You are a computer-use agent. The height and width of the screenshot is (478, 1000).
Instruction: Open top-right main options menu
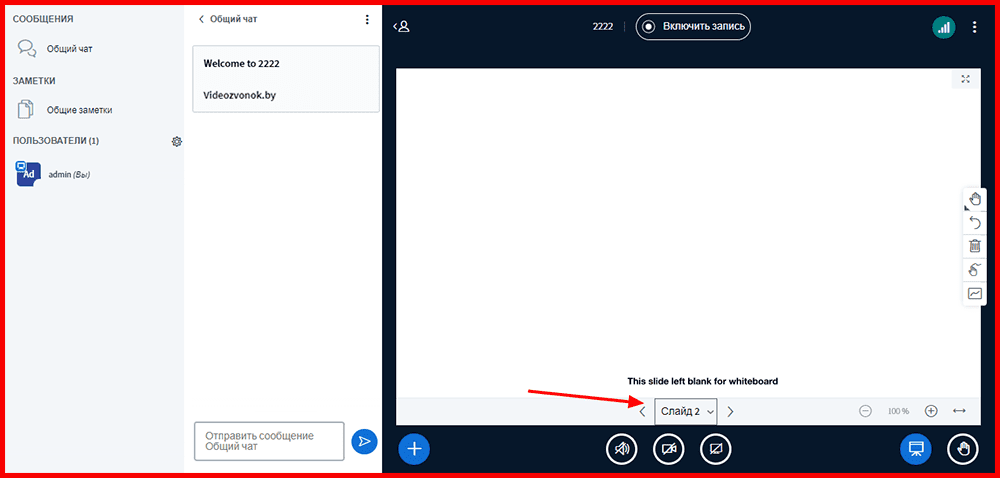pos(975,27)
